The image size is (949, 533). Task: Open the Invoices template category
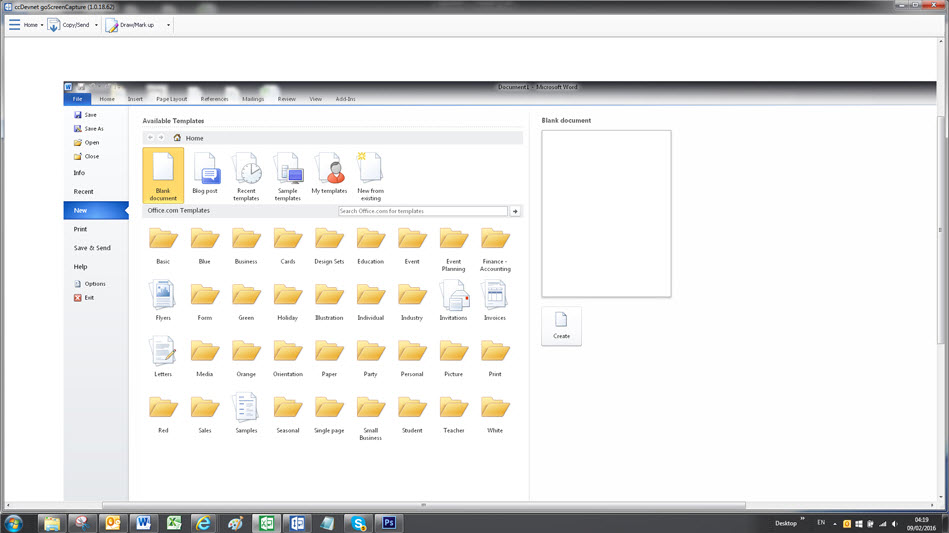(x=494, y=299)
